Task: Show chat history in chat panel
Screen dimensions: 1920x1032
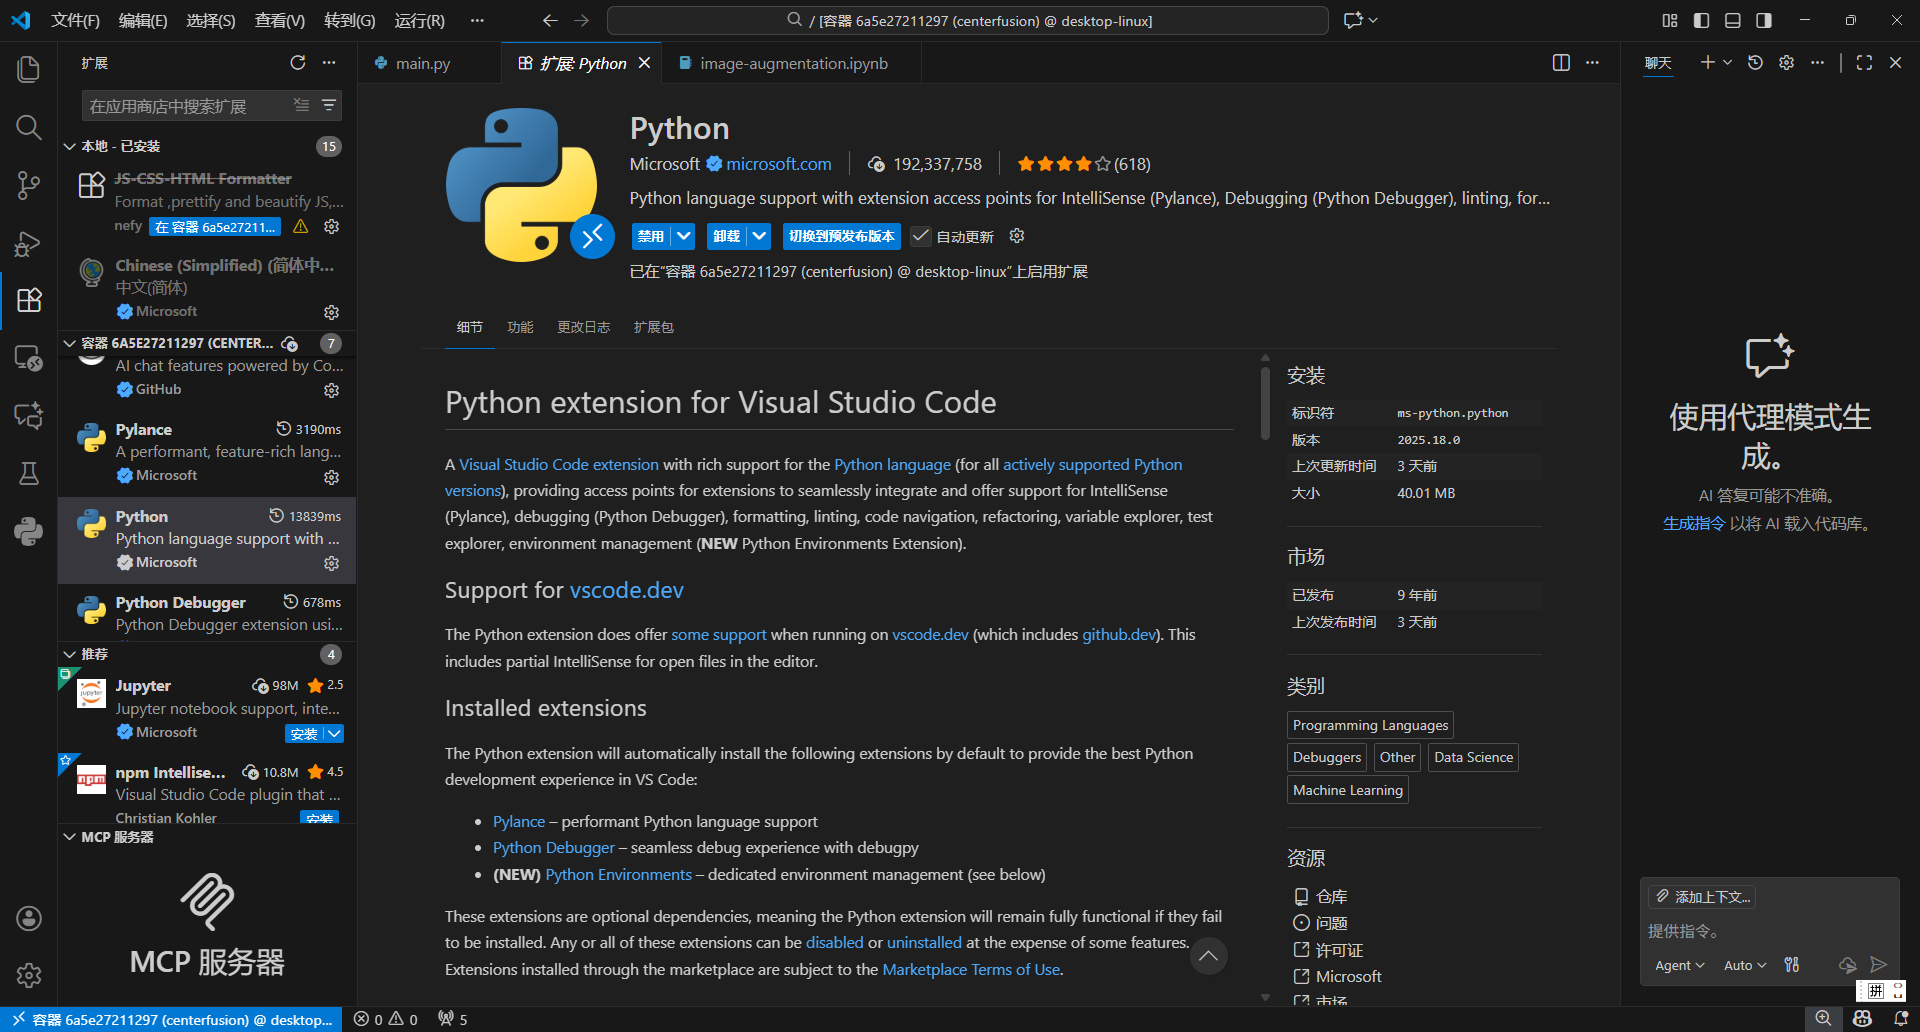Action: pyautogui.click(x=1755, y=63)
